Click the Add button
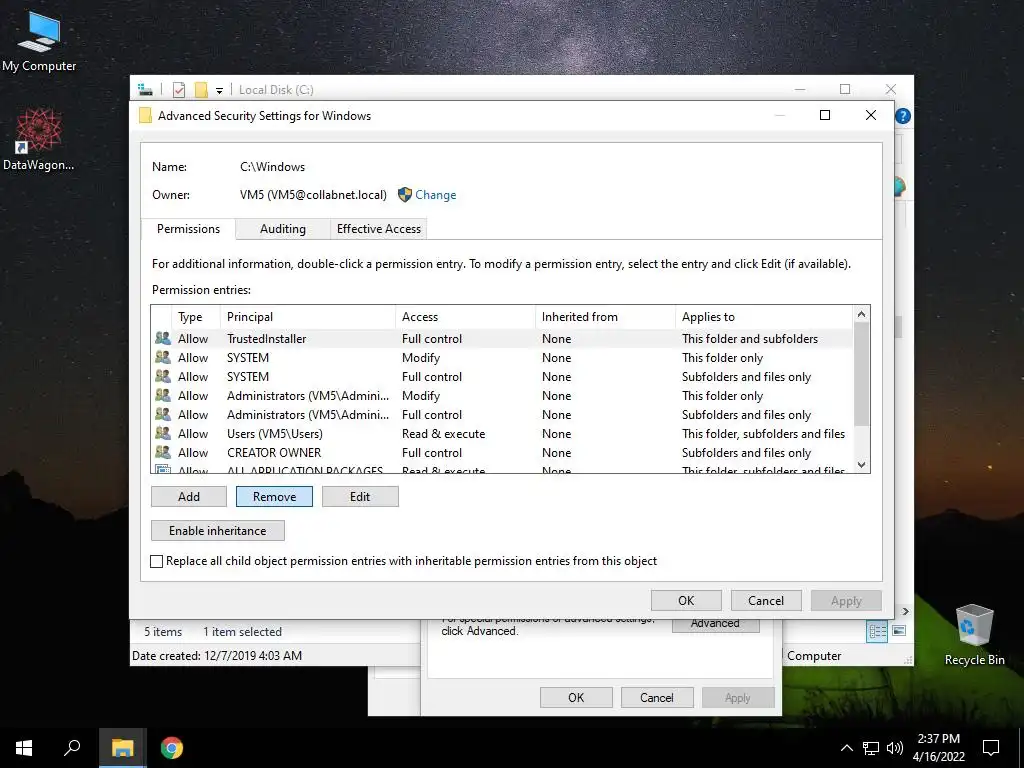1024x768 pixels. pos(189,496)
